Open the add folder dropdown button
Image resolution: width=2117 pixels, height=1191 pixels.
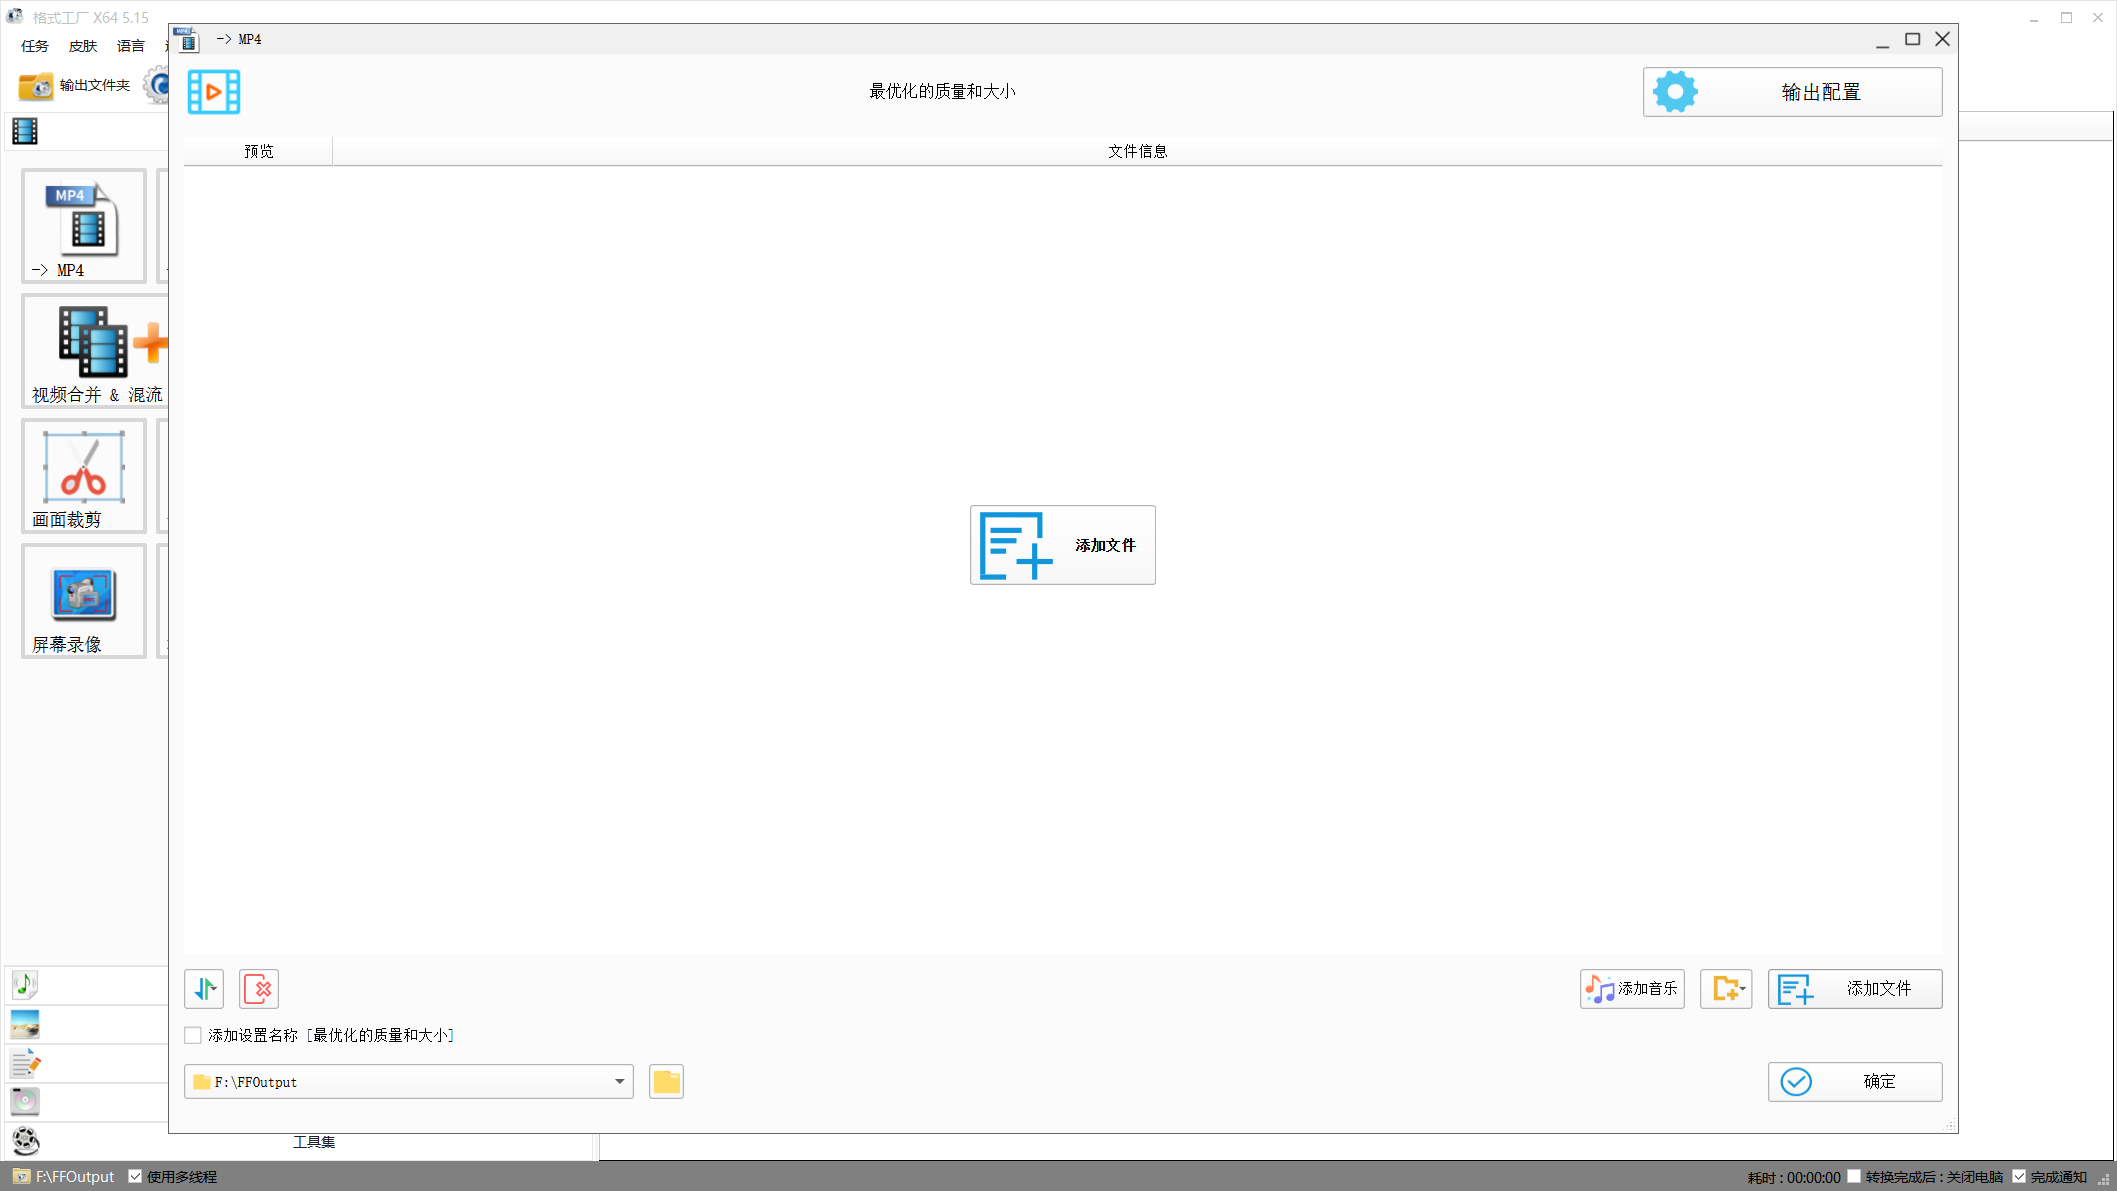point(1726,989)
